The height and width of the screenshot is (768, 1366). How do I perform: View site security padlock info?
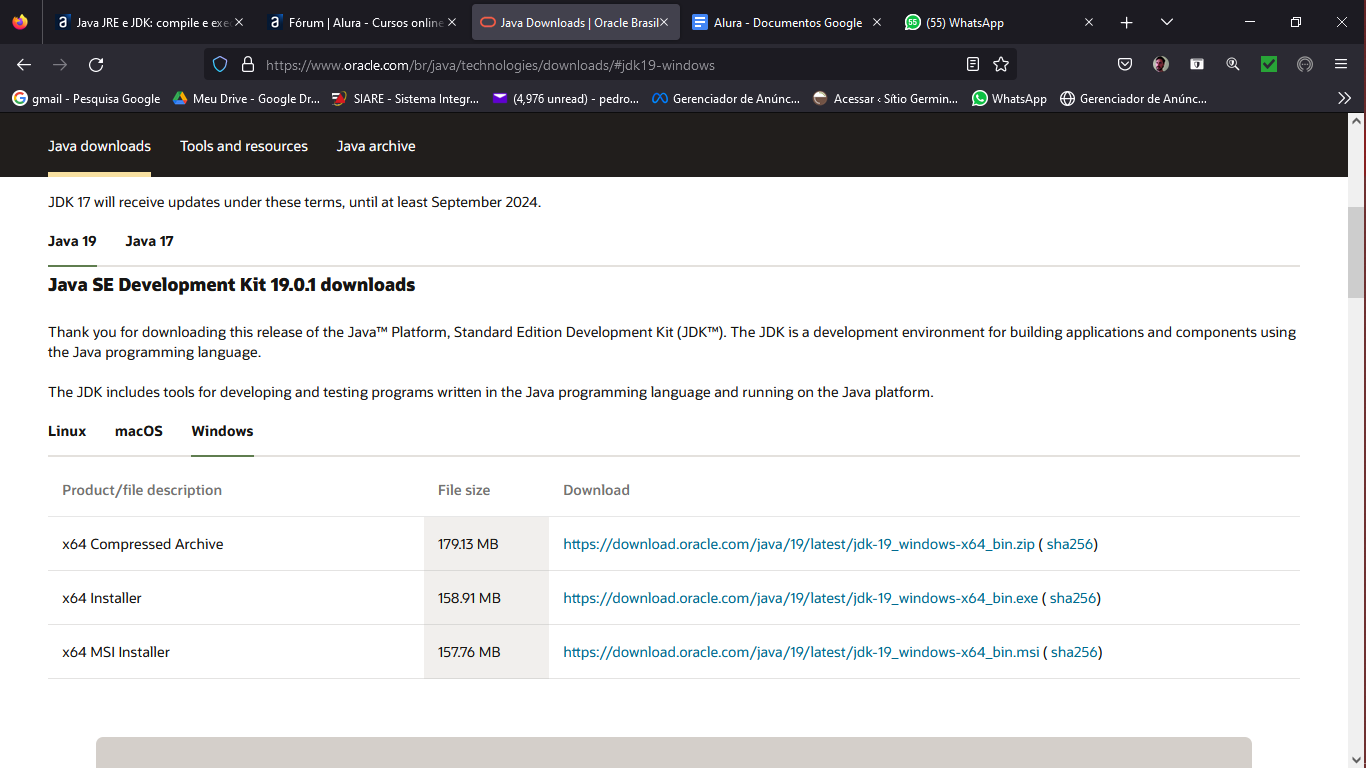coord(248,65)
